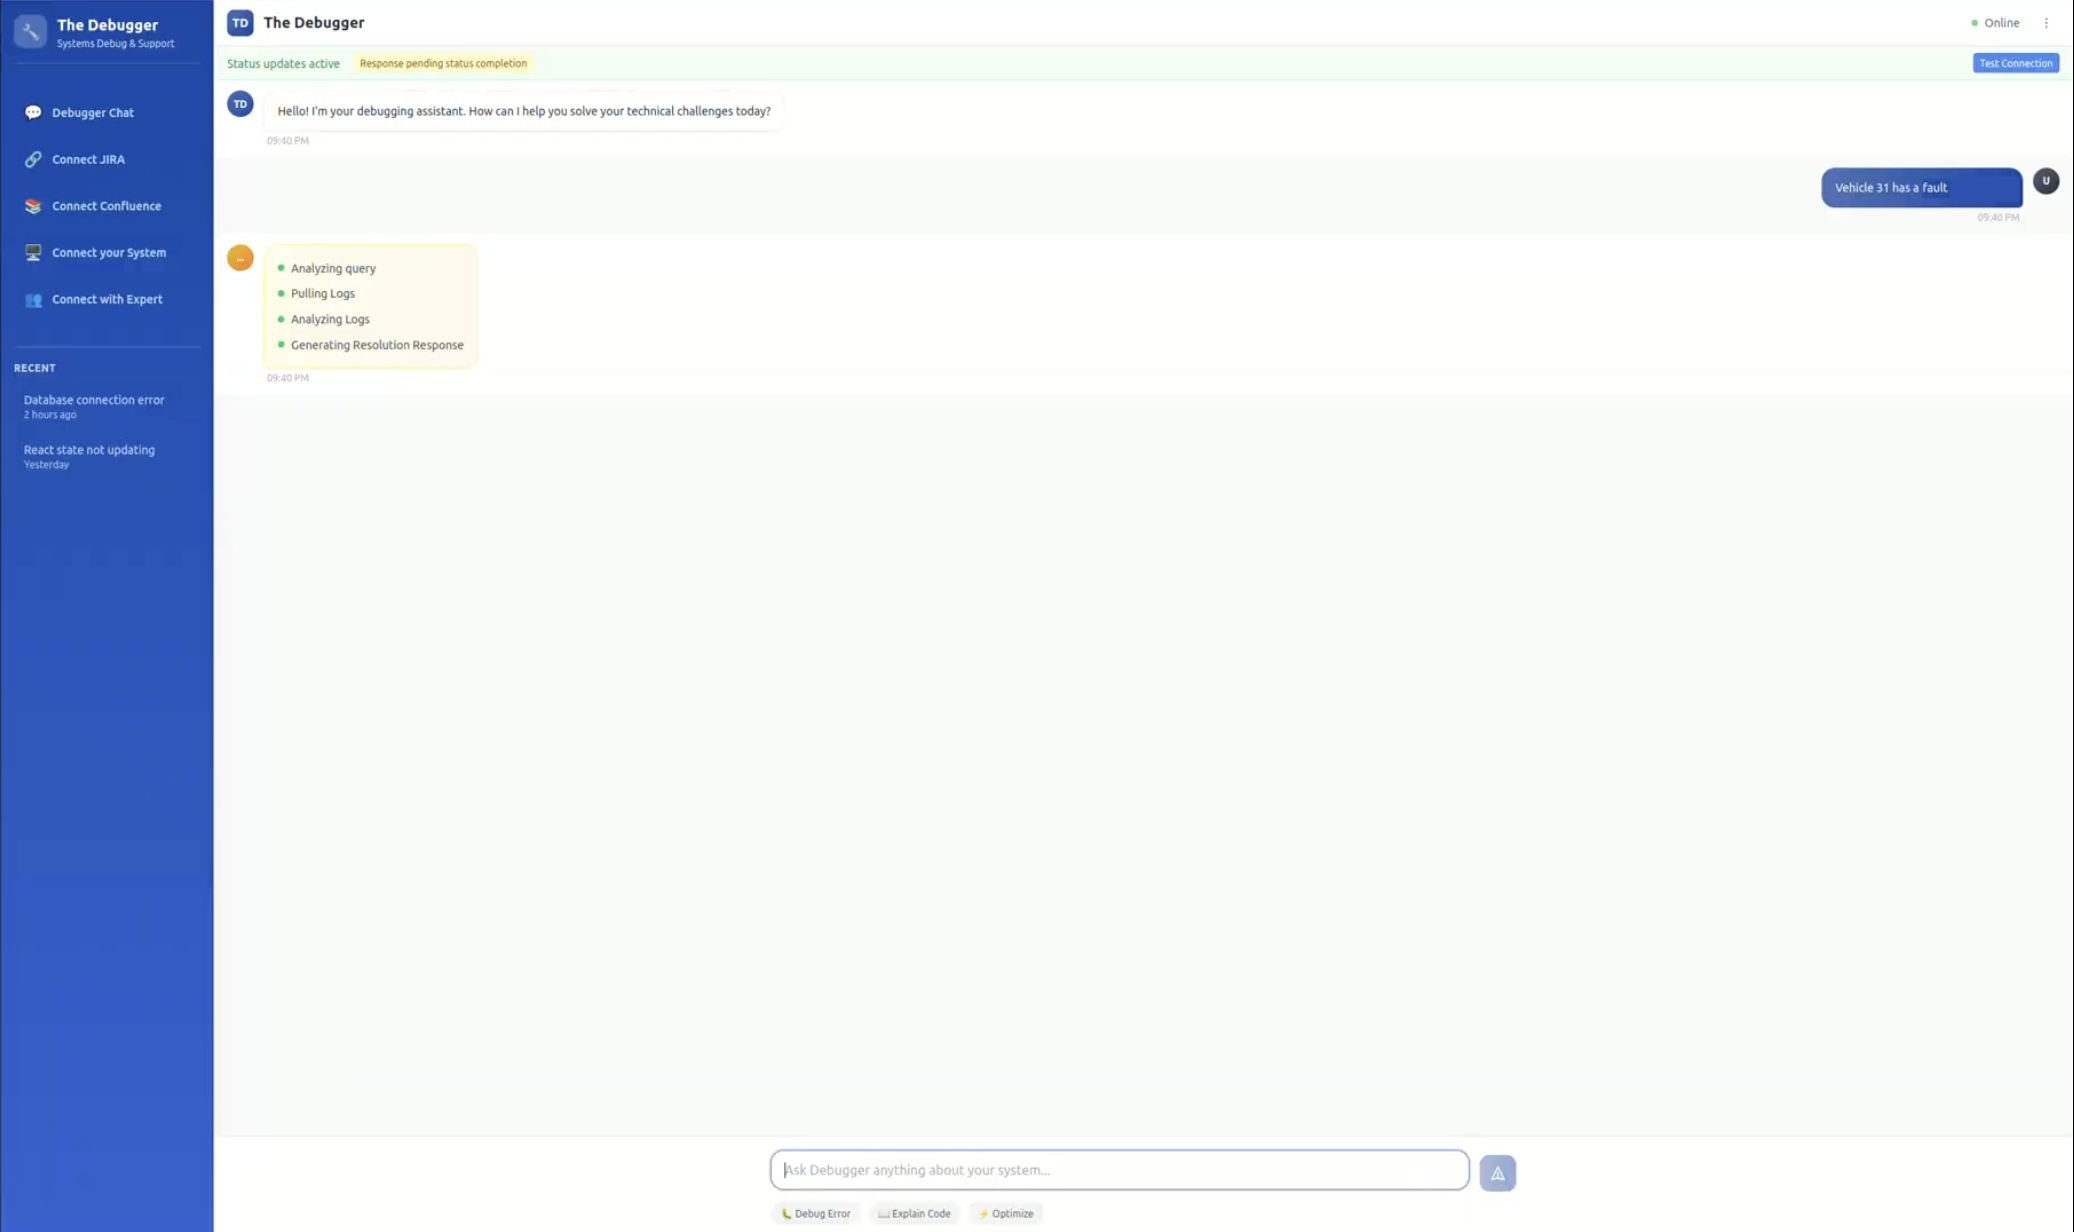Click the wrench logo icon in sidebar header
This screenshot has width=2074, height=1232.
(x=30, y=32)
